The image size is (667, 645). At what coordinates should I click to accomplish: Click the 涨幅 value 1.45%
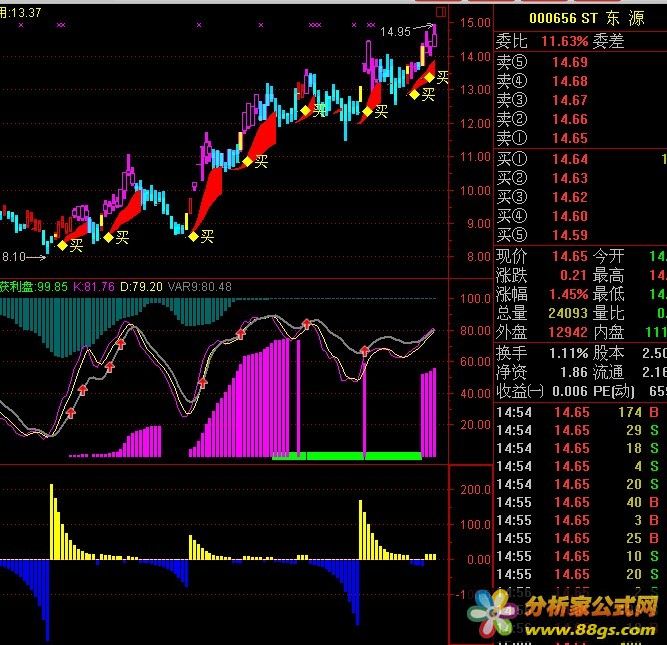coord(568,294)
